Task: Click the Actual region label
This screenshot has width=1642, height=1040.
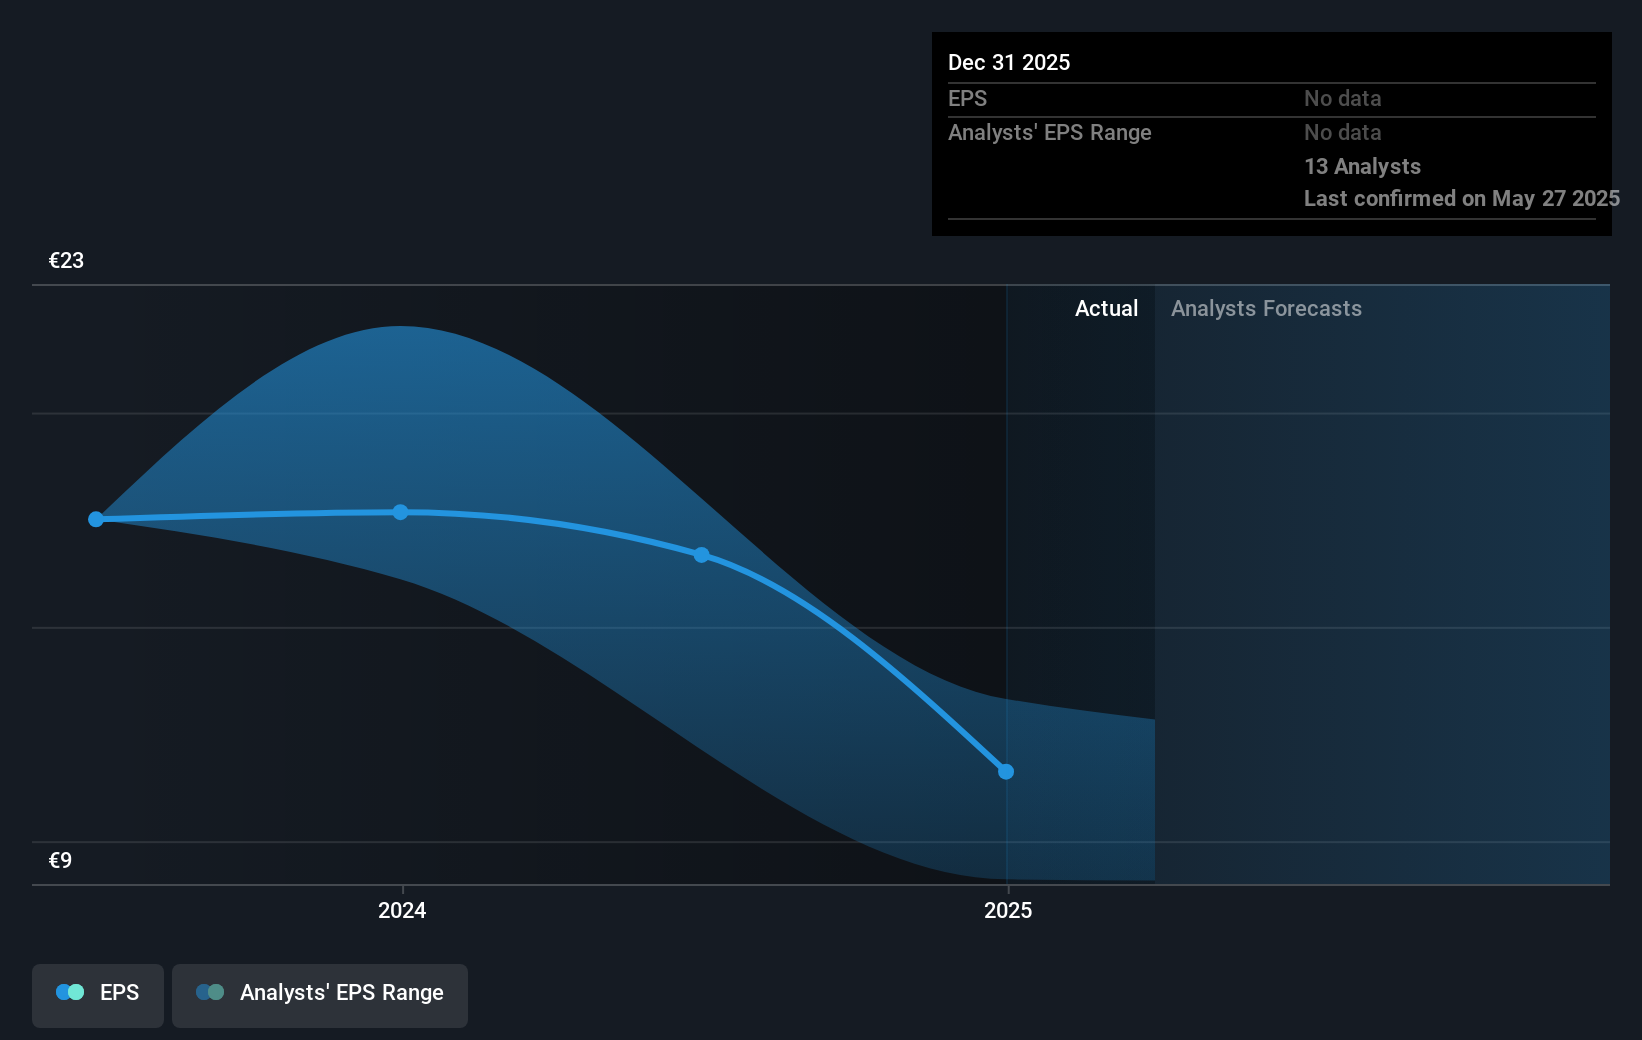Action: click(x=1106, y=308)
